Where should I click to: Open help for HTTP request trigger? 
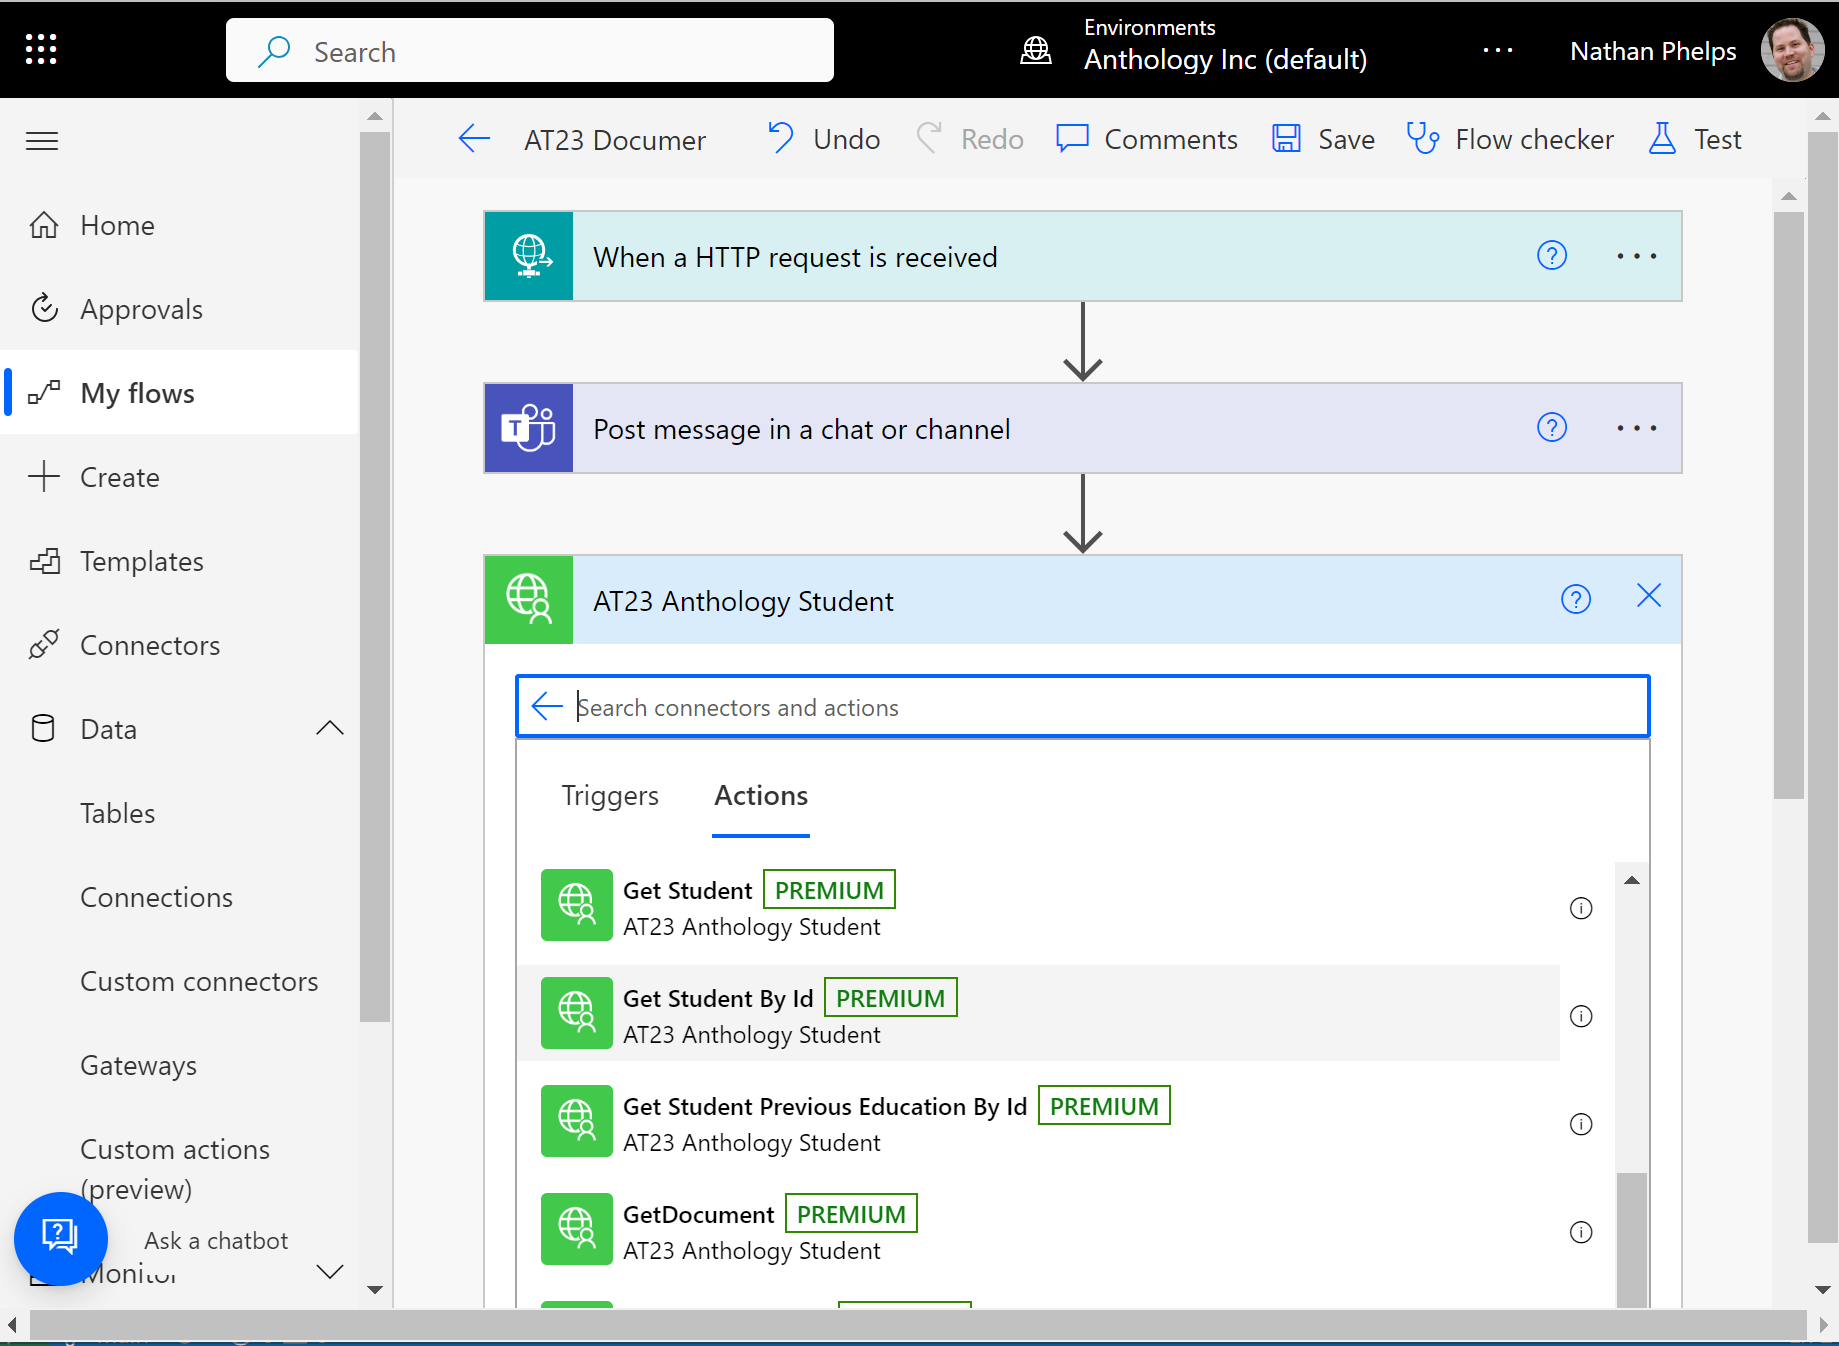(1552, 256)
